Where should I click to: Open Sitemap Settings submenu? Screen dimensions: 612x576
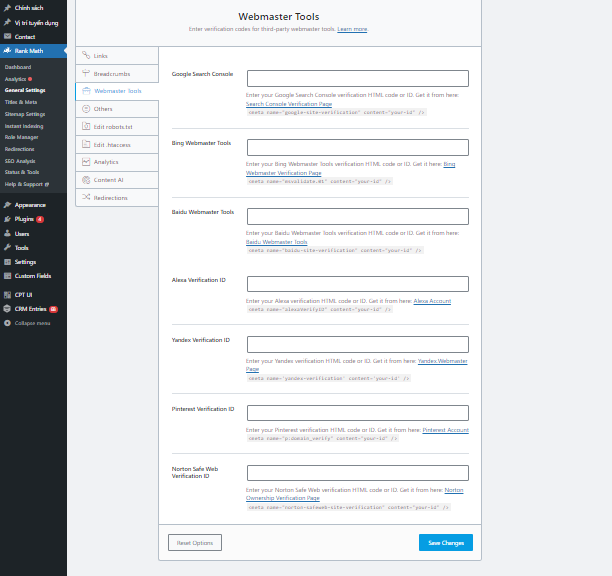[x=25, y=114]
